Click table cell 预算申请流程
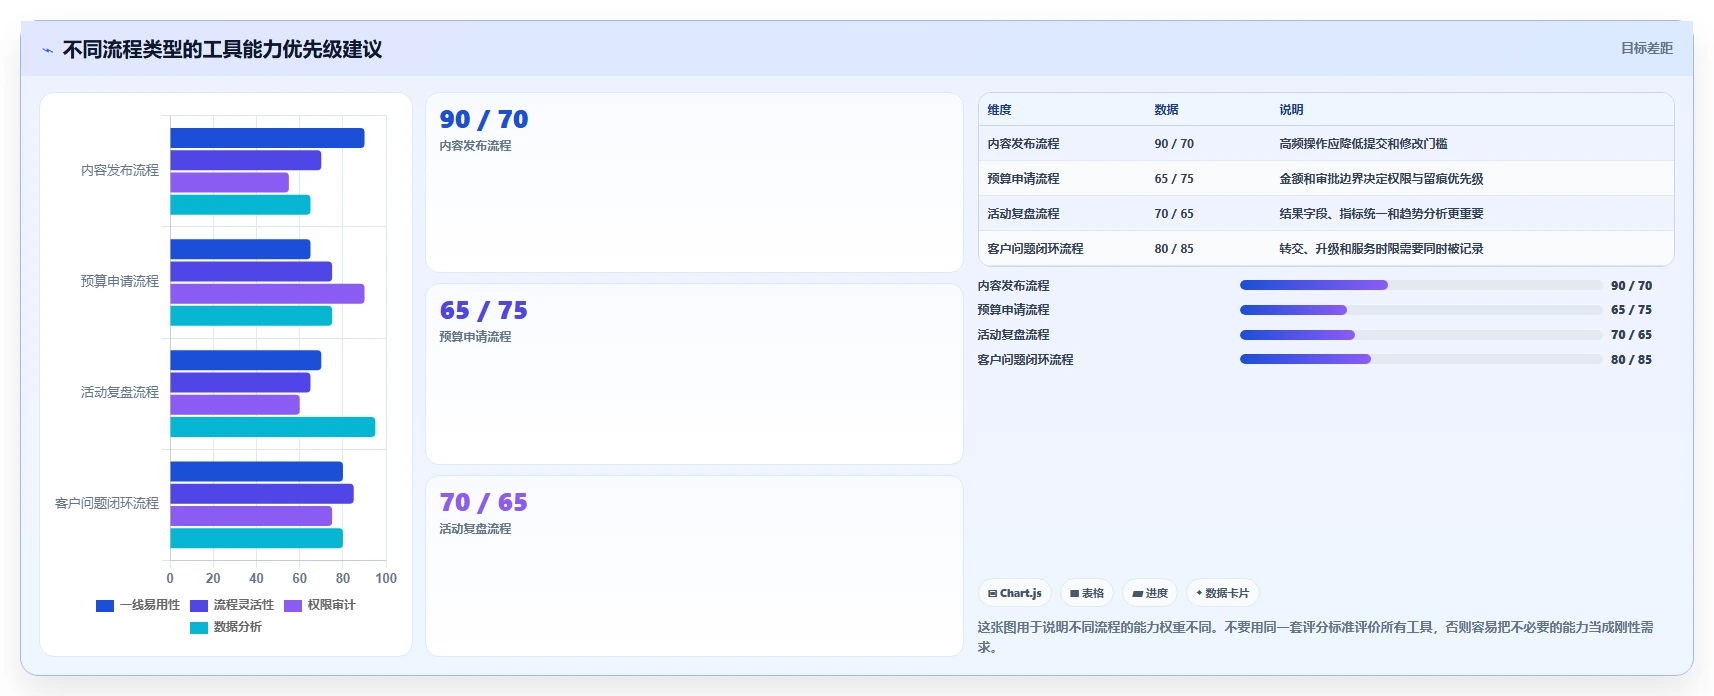 1023,179
